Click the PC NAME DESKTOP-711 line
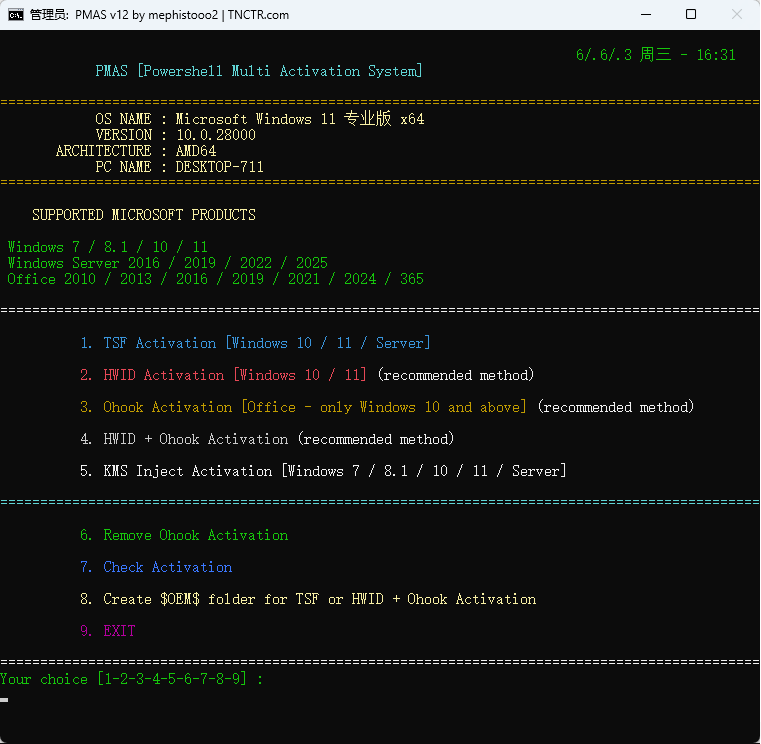 179,167
